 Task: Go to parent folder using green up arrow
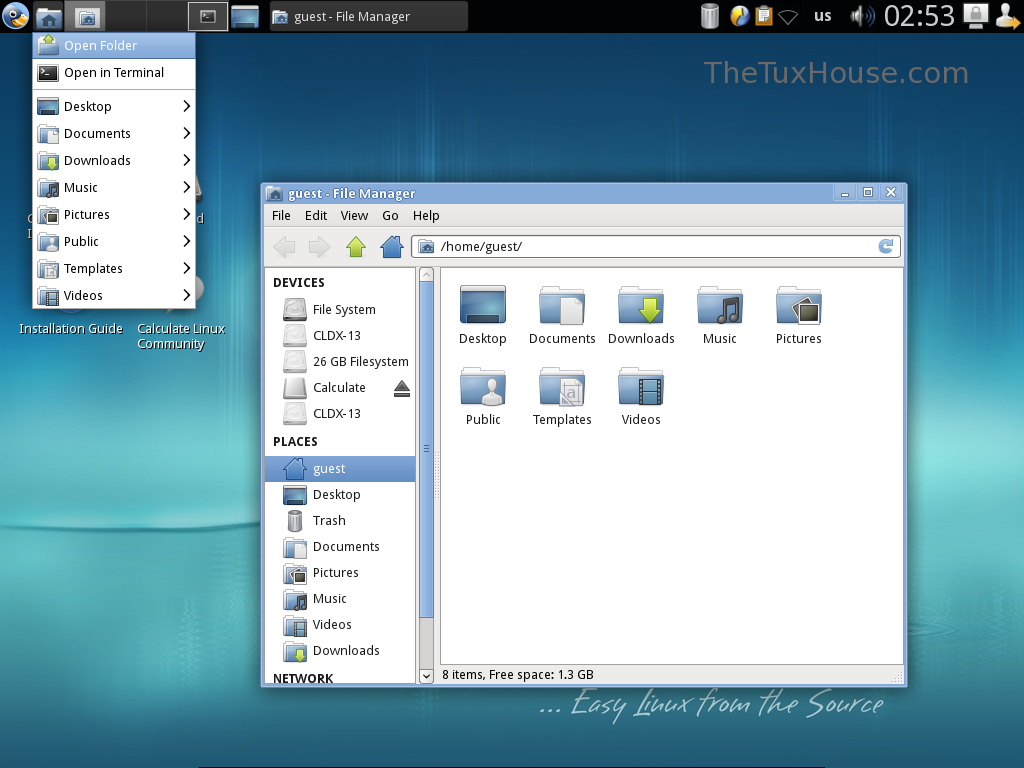356,247
